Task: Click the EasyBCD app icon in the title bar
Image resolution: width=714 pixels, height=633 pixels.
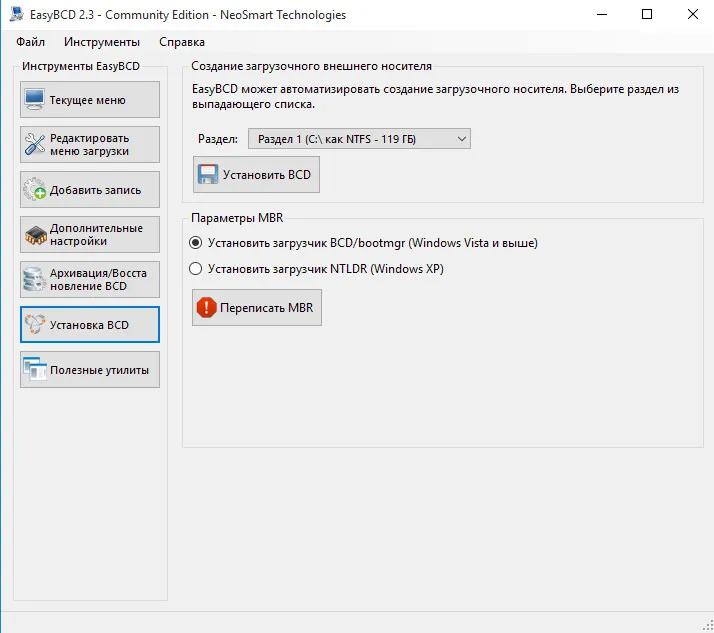Action: point(17,14)
